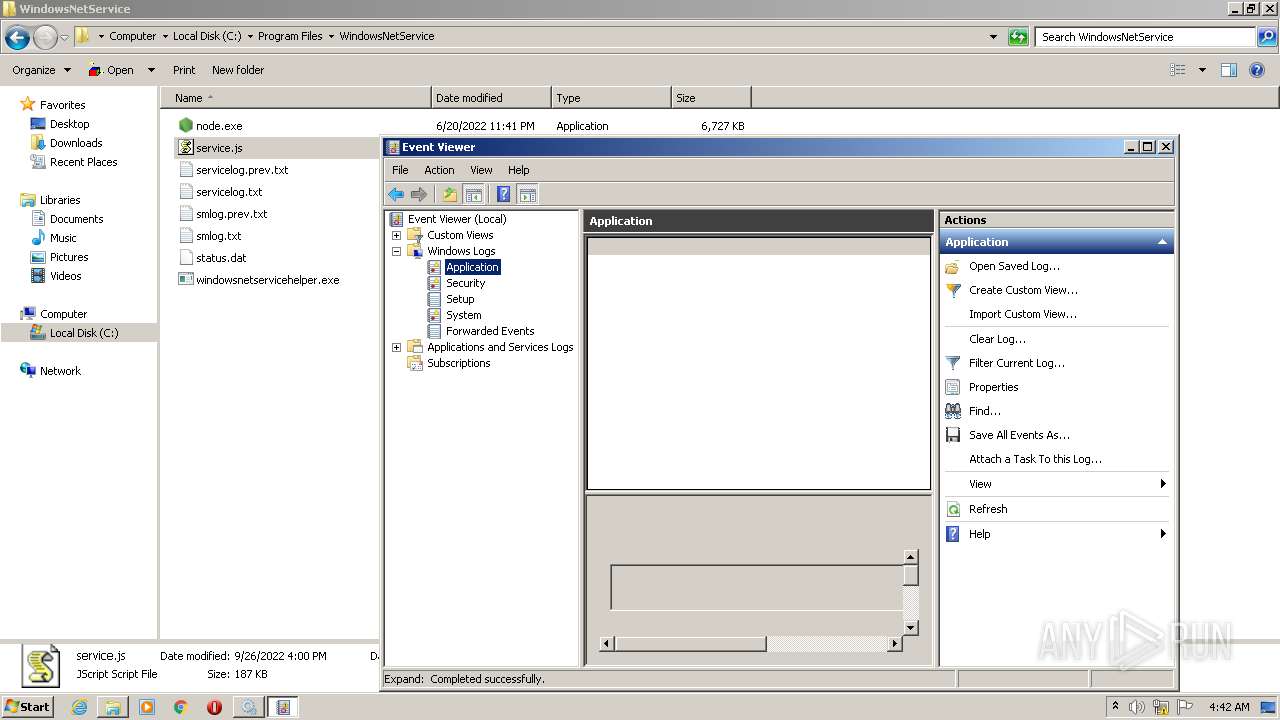Click the Create Custom View funnel icon
This screenshot has width=1280, height=720.
pyautogui.click(x=953, y=290)
